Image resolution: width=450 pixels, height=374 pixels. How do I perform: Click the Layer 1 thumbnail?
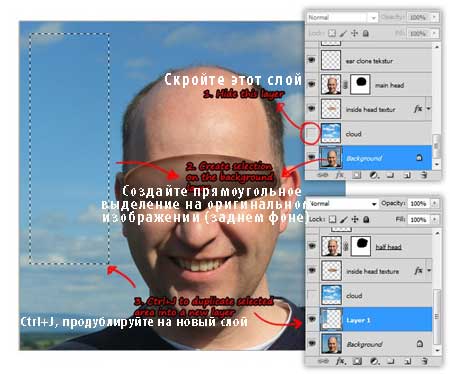331,319
